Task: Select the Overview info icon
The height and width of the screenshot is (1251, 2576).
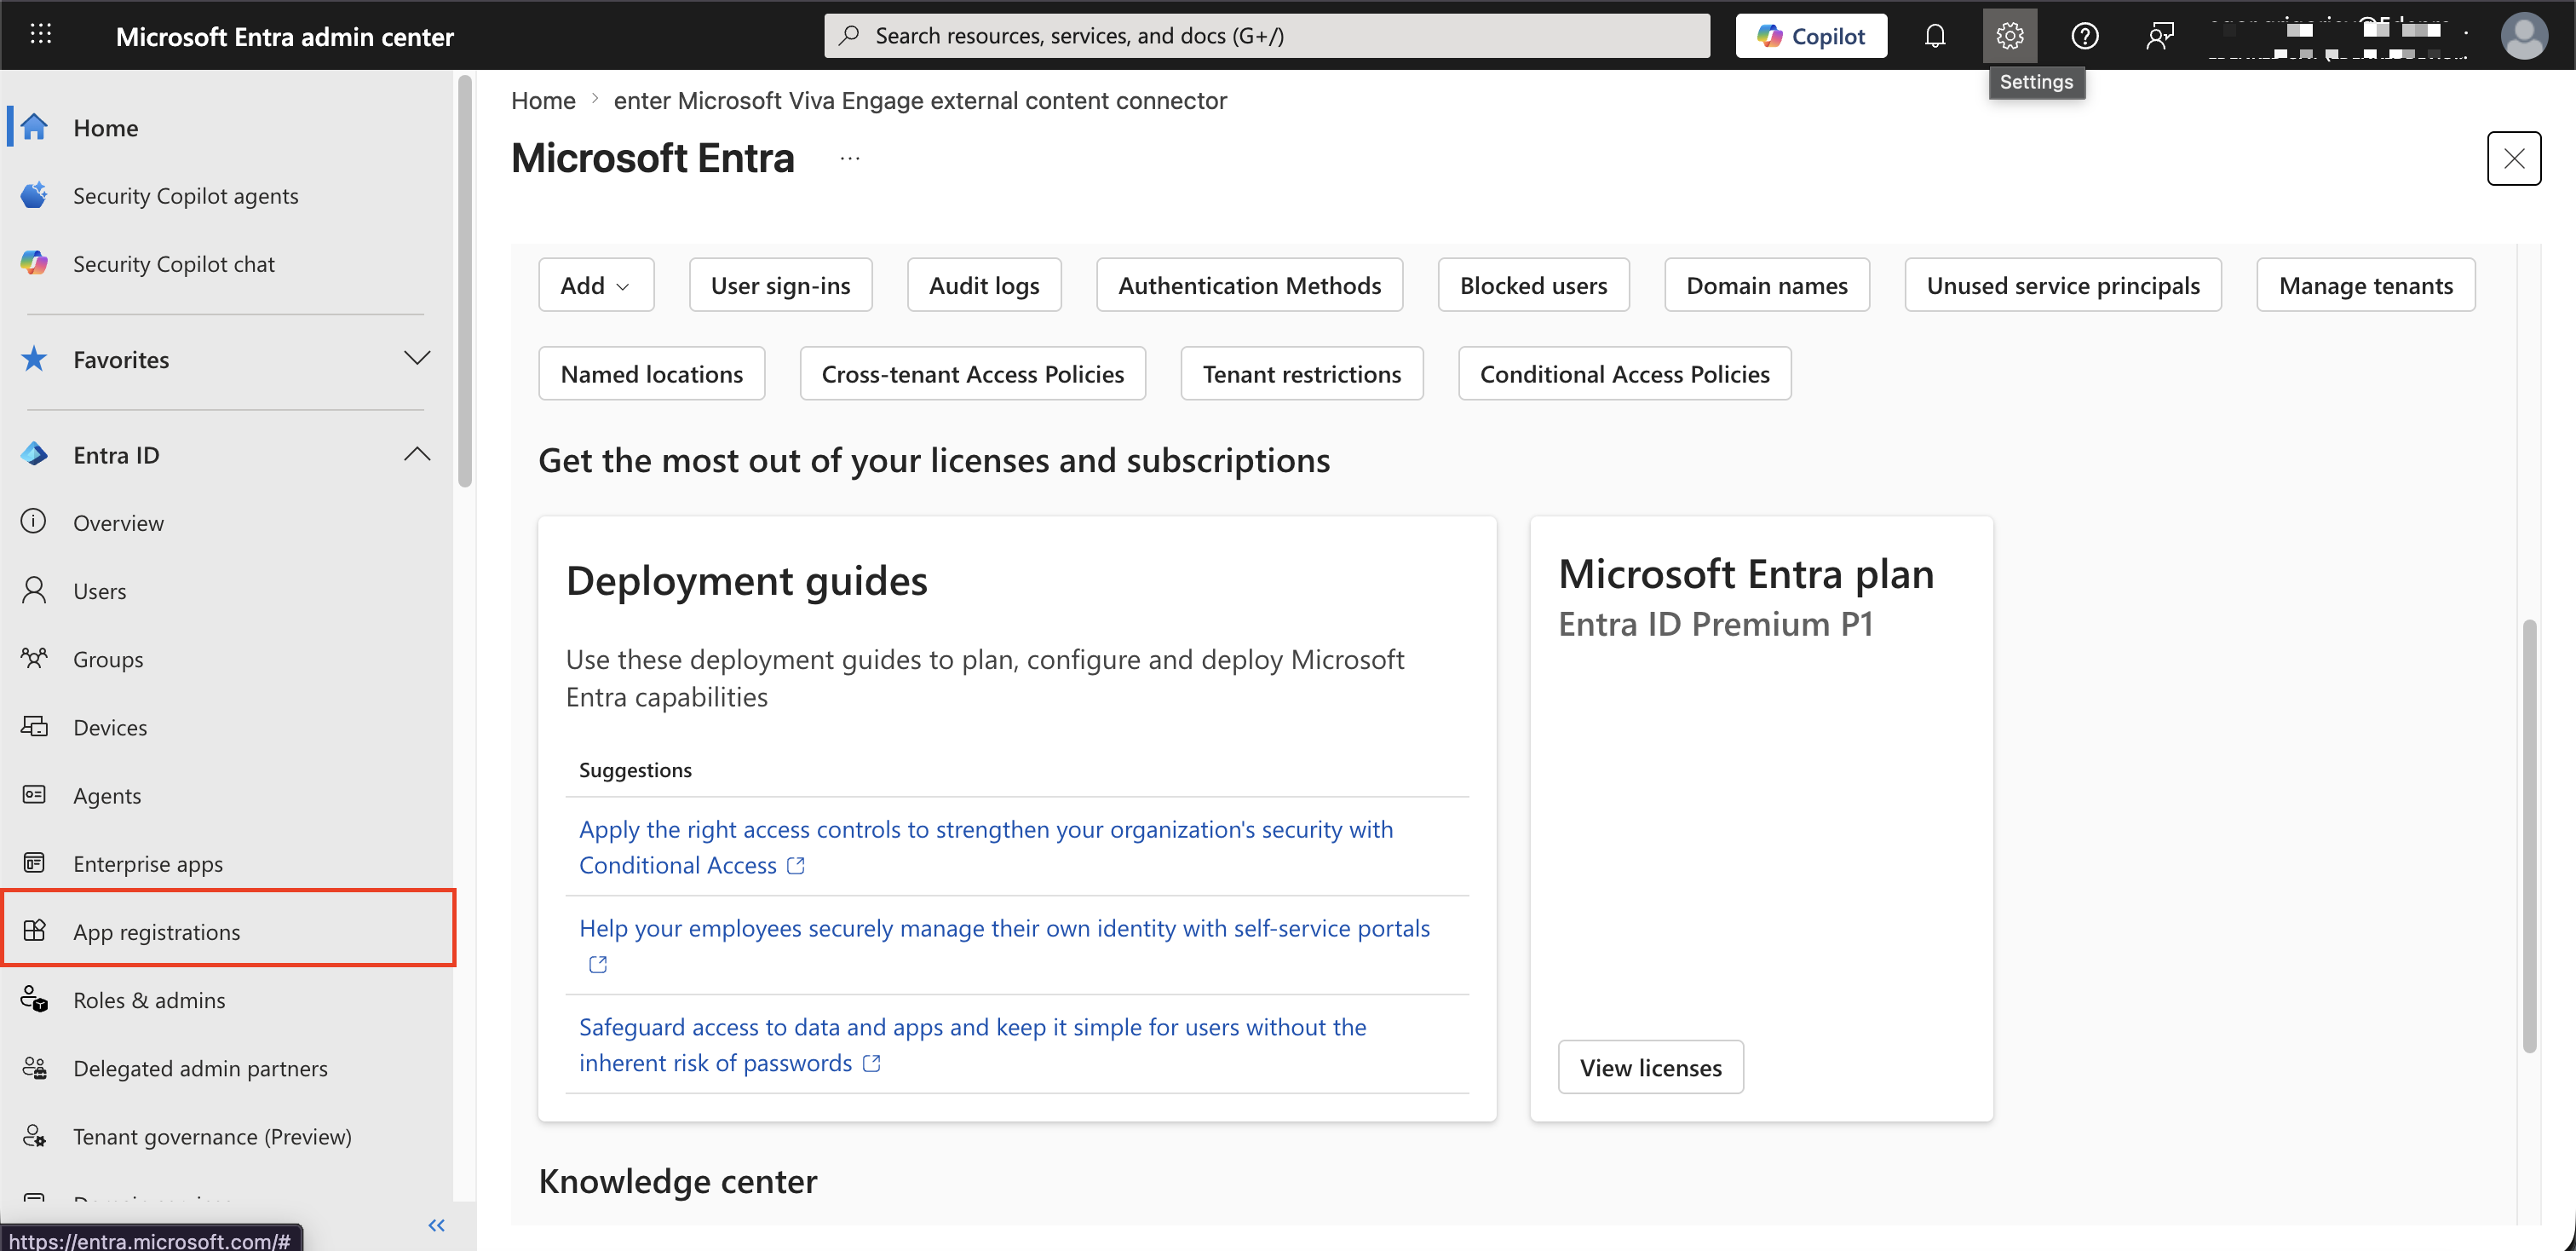Action: coord(34,522)
